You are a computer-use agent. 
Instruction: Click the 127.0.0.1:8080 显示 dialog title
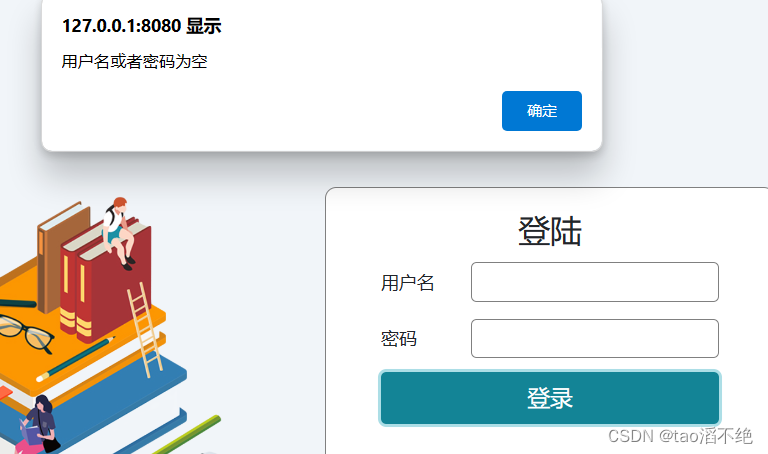click(142, 26)
